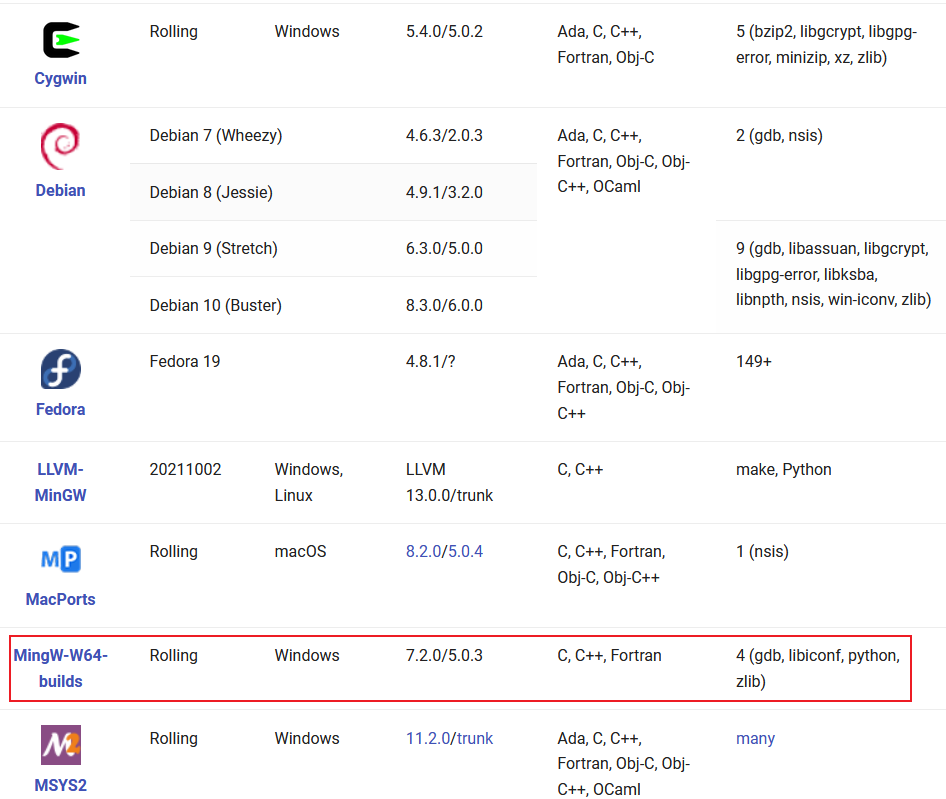Click 'Rolling' in the MSYS2 row
The width and height of the screenshot is (946, 799).
173,738
